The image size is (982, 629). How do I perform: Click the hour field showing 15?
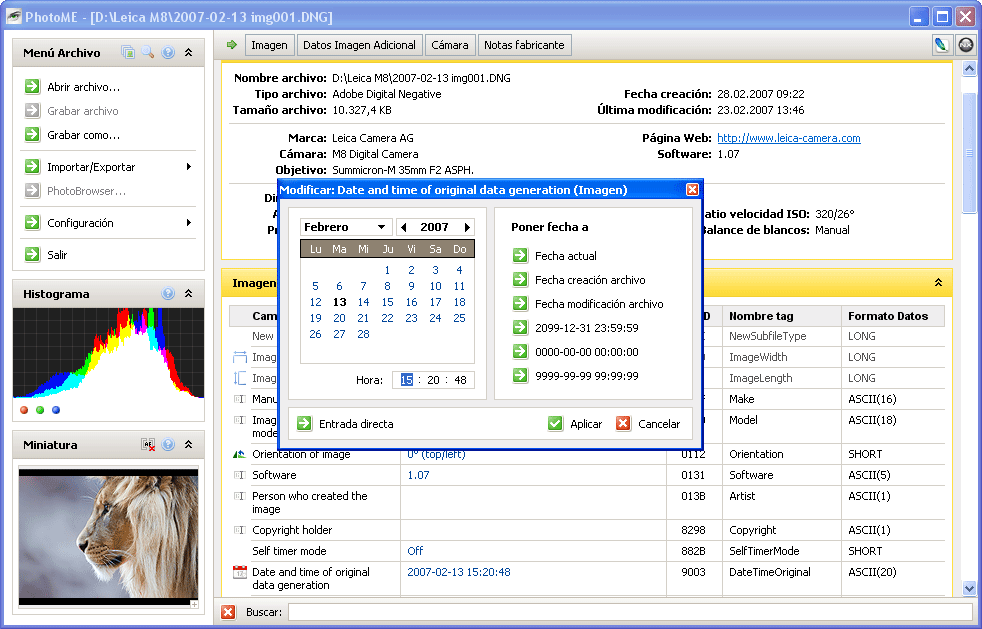406,380
